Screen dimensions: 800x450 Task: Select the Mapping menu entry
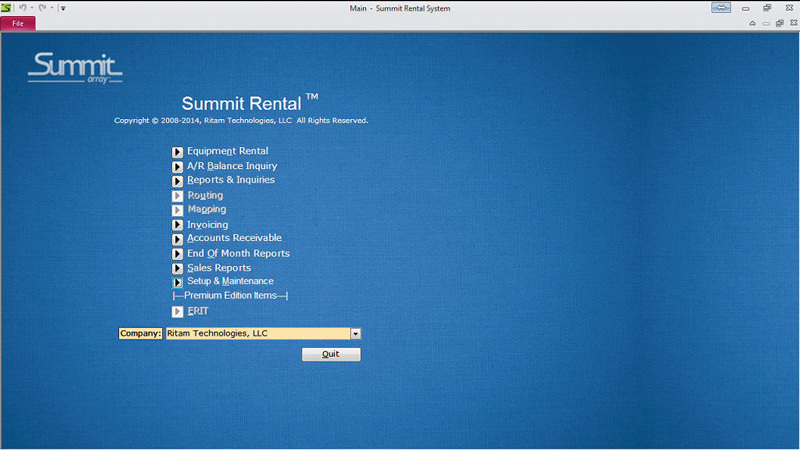[x=207, y=209]
